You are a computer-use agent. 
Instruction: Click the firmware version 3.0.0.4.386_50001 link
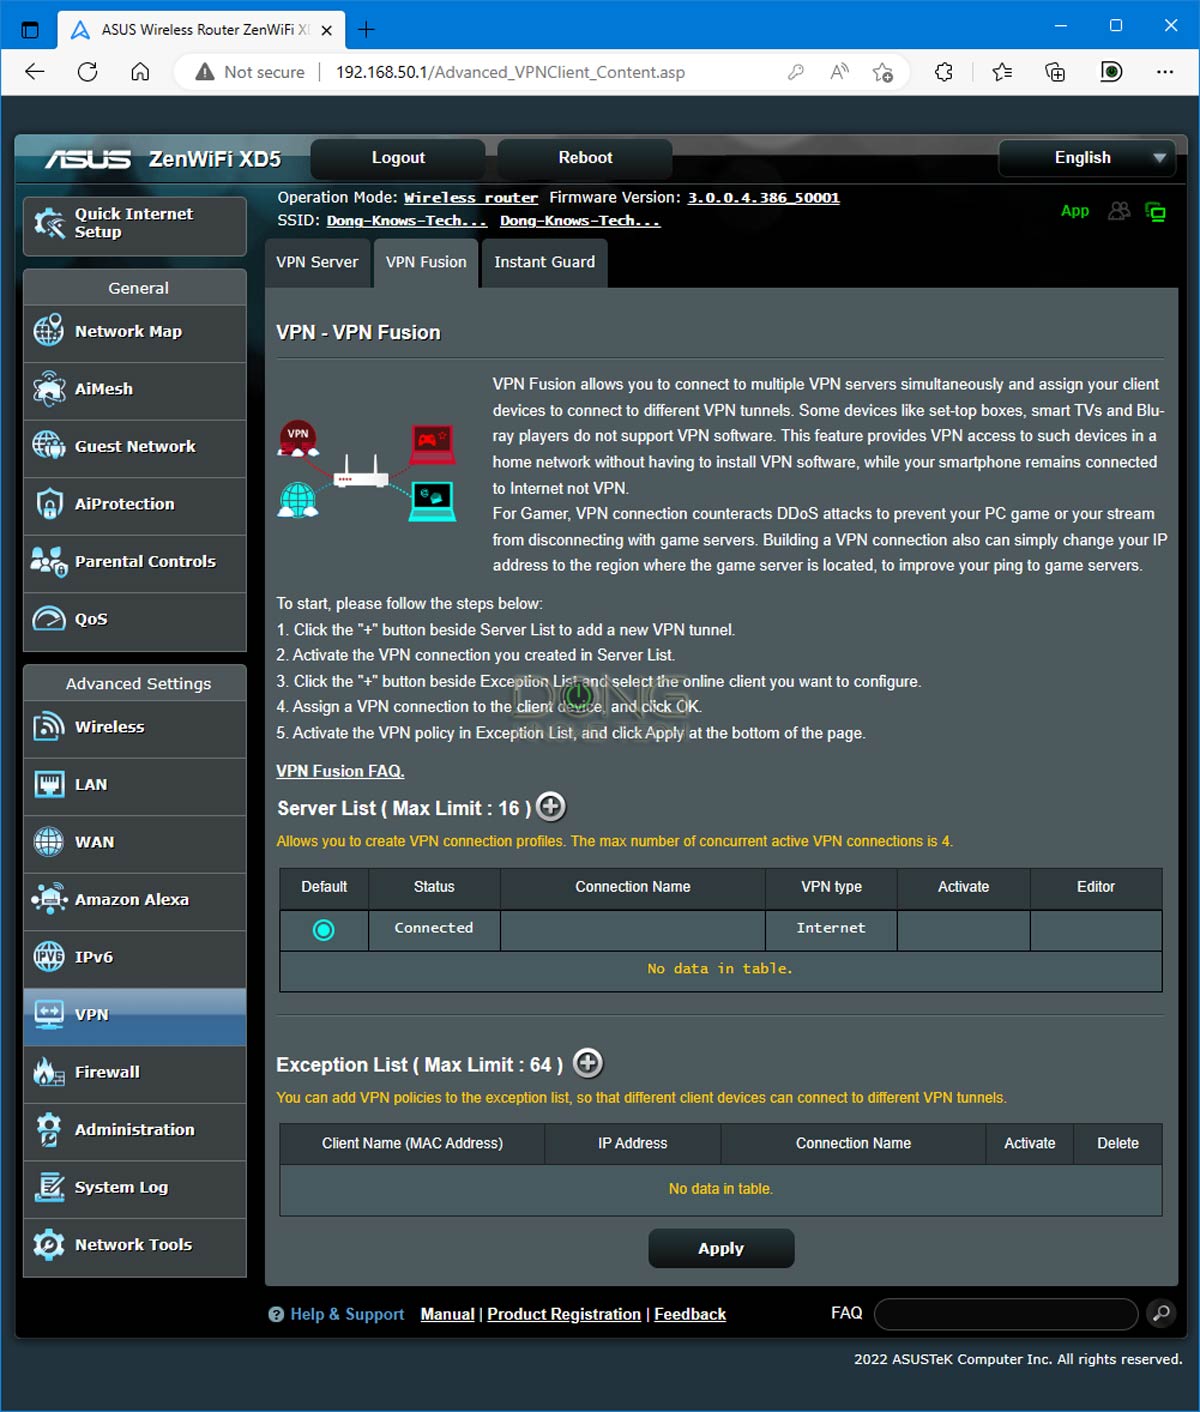(763, 198)
